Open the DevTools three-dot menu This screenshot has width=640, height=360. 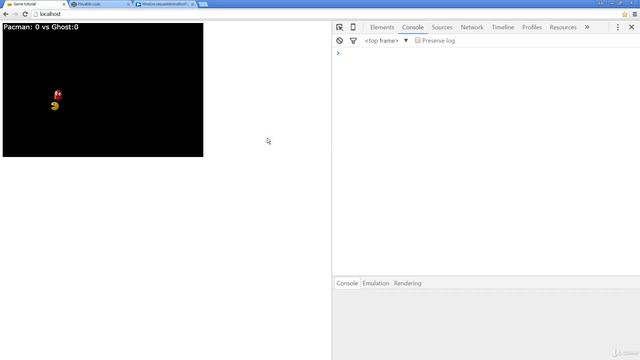[x=618, y=27]
